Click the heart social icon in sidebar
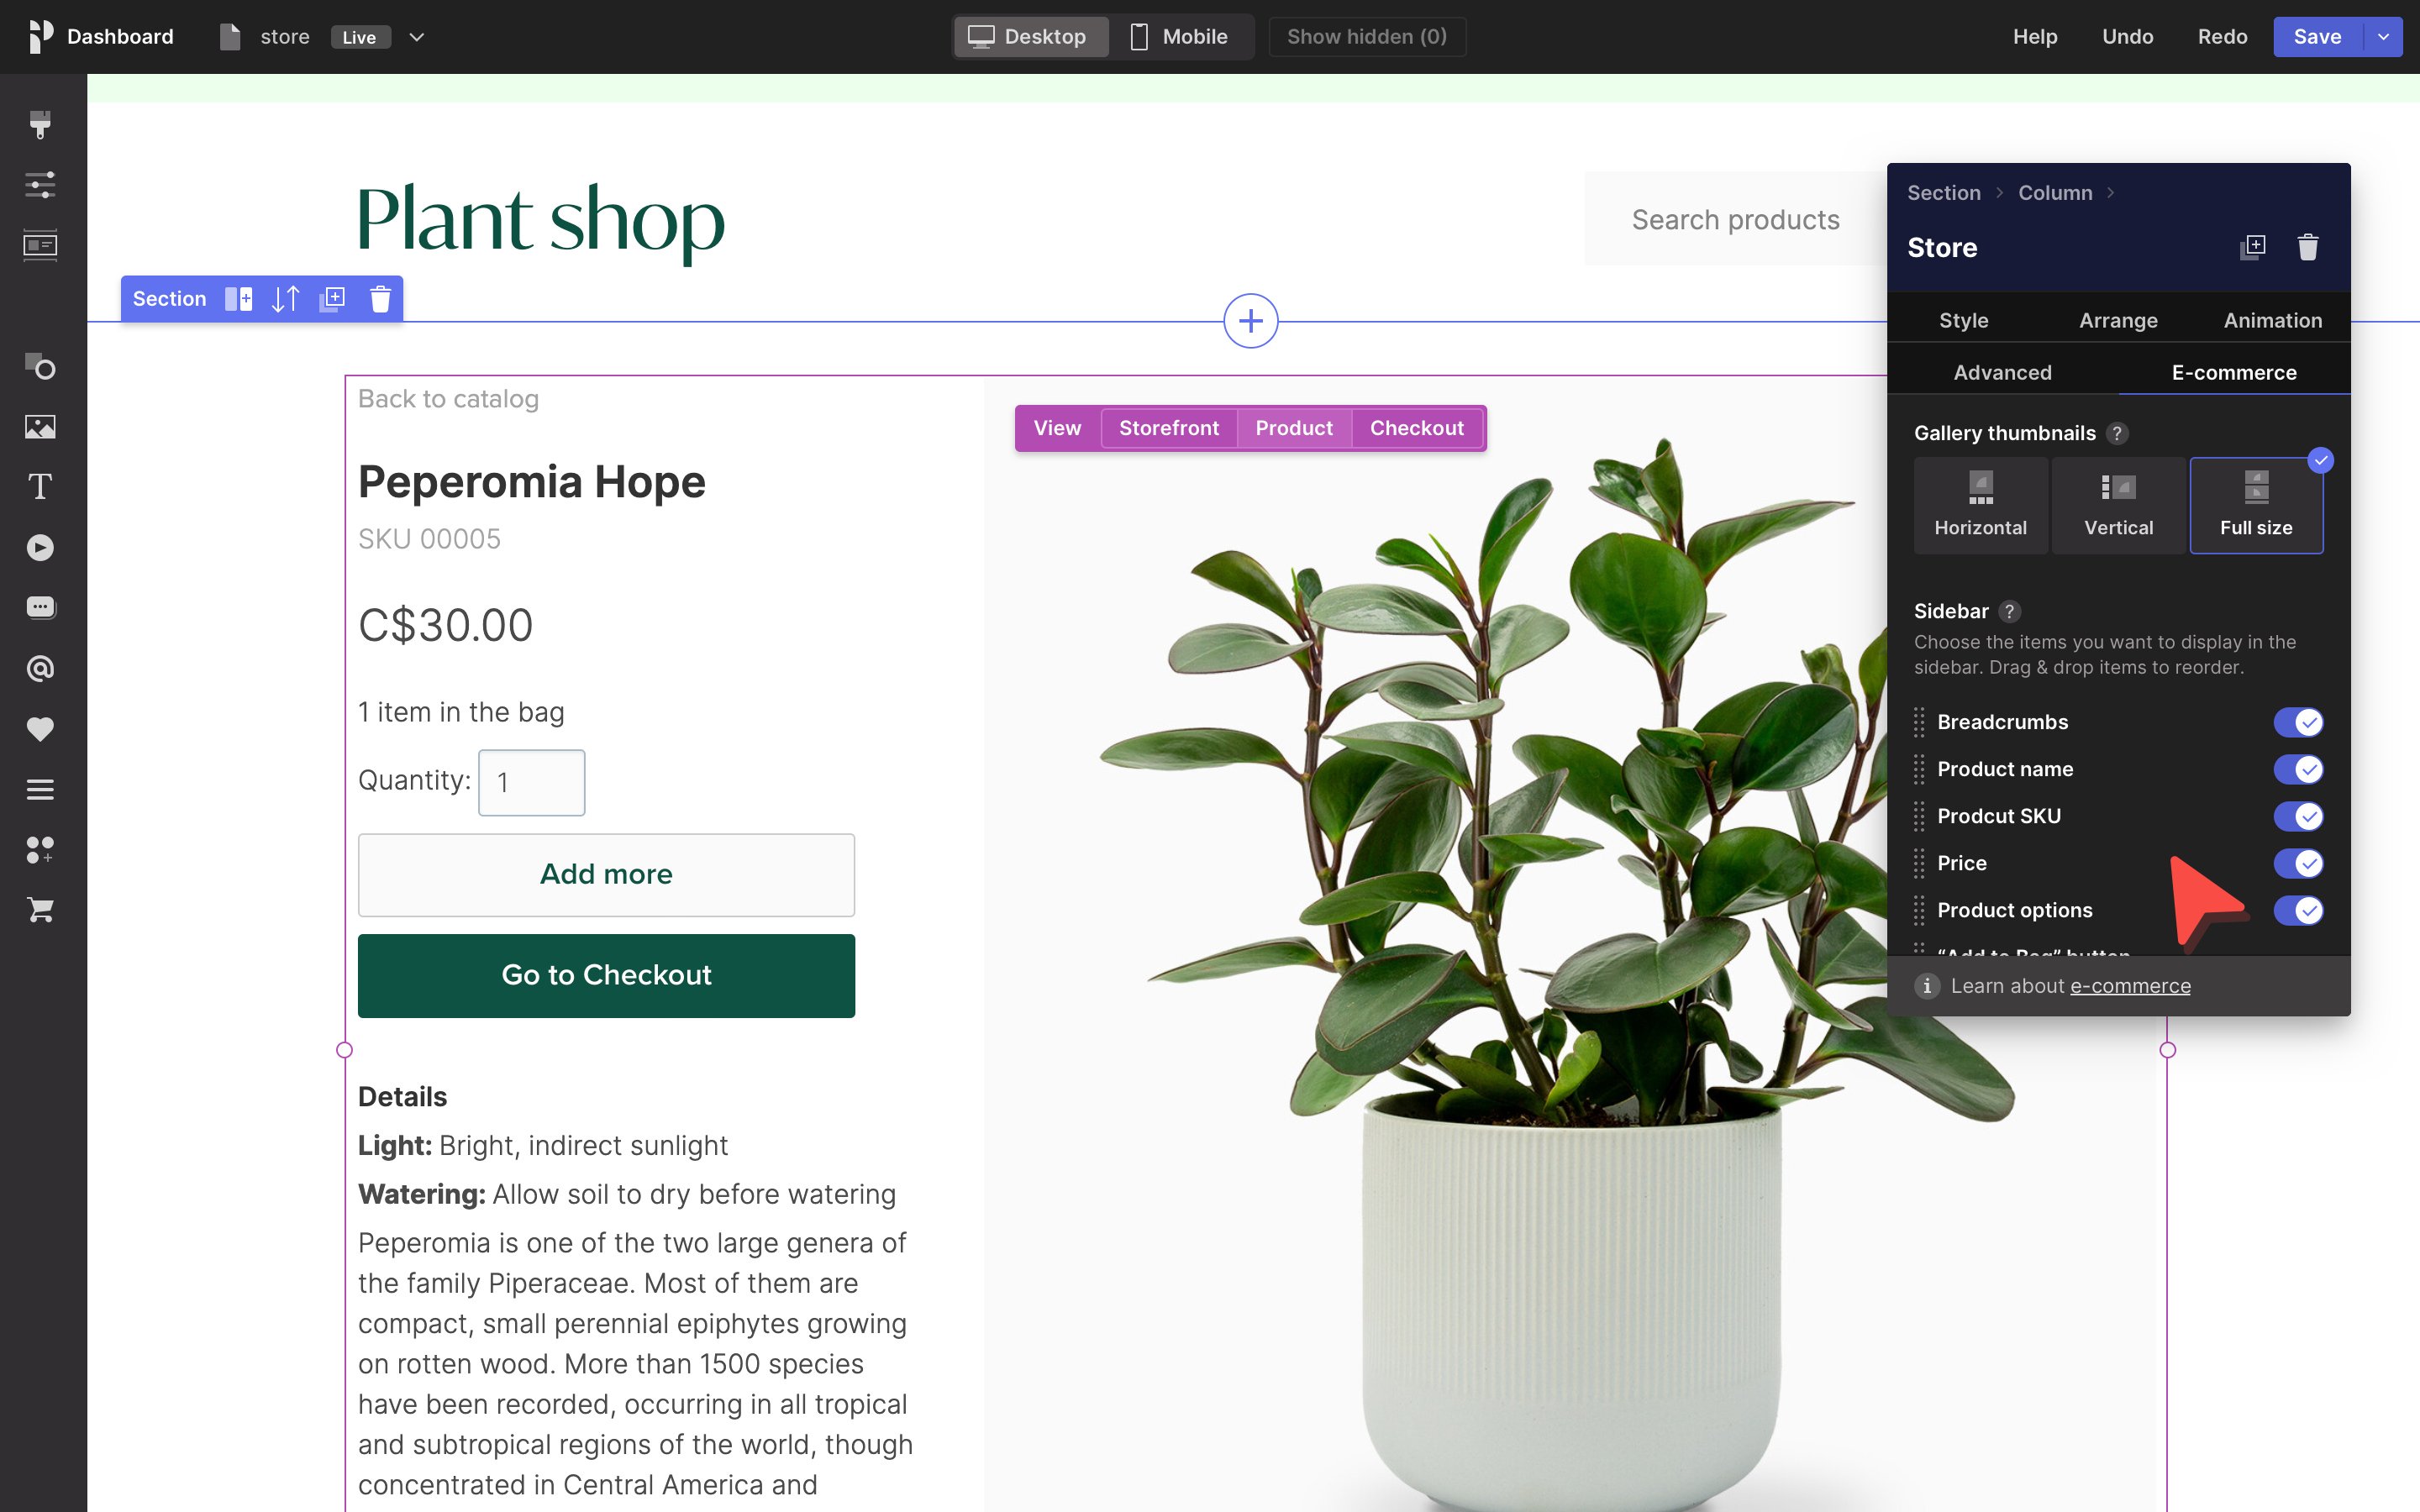 point(40,729)
